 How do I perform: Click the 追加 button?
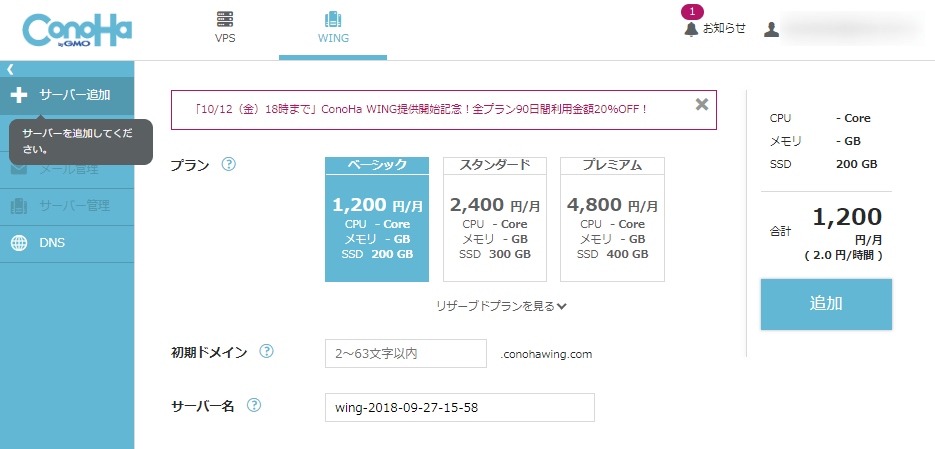coord(826,304)
